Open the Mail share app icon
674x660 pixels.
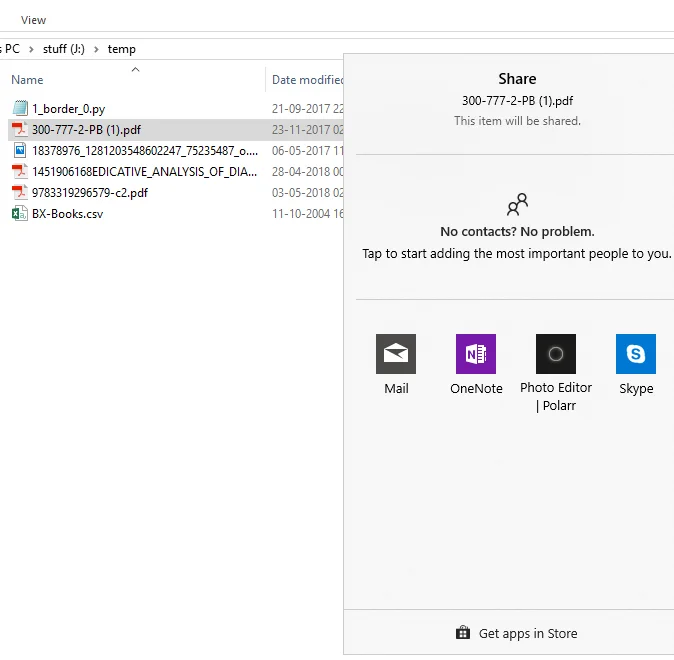(396, 354)
